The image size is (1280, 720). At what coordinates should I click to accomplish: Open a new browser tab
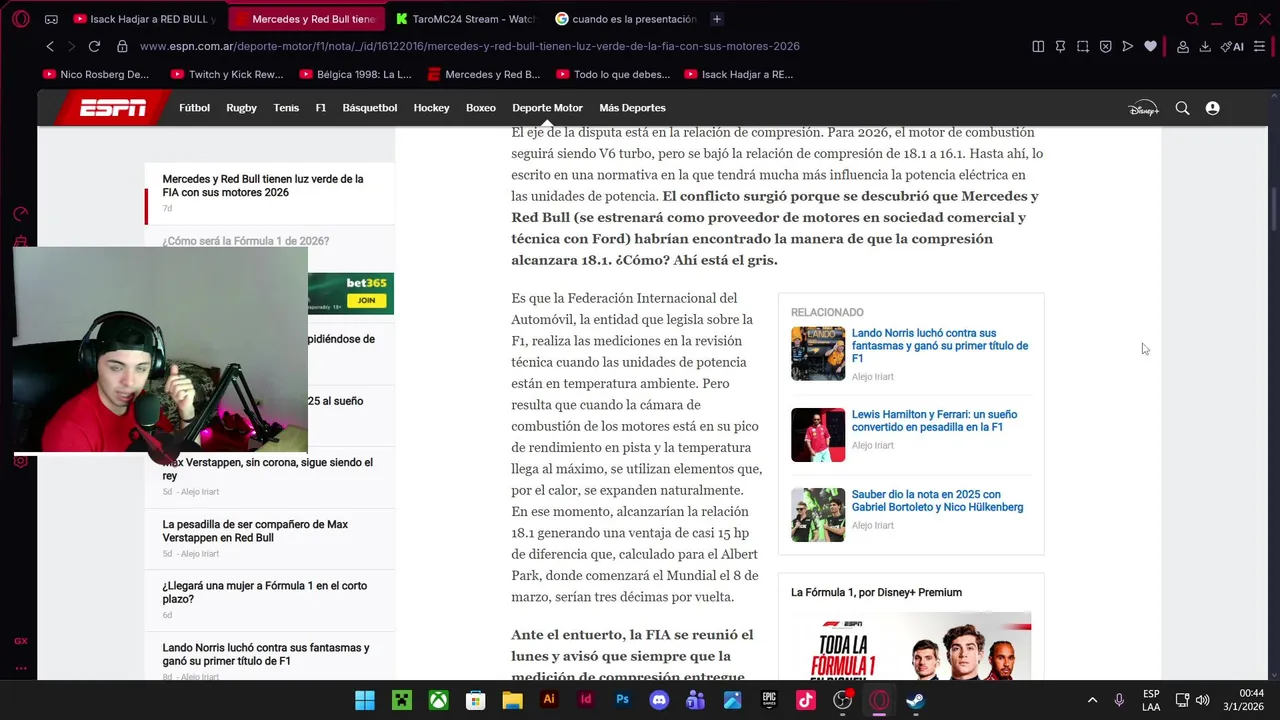click(716, 19)
